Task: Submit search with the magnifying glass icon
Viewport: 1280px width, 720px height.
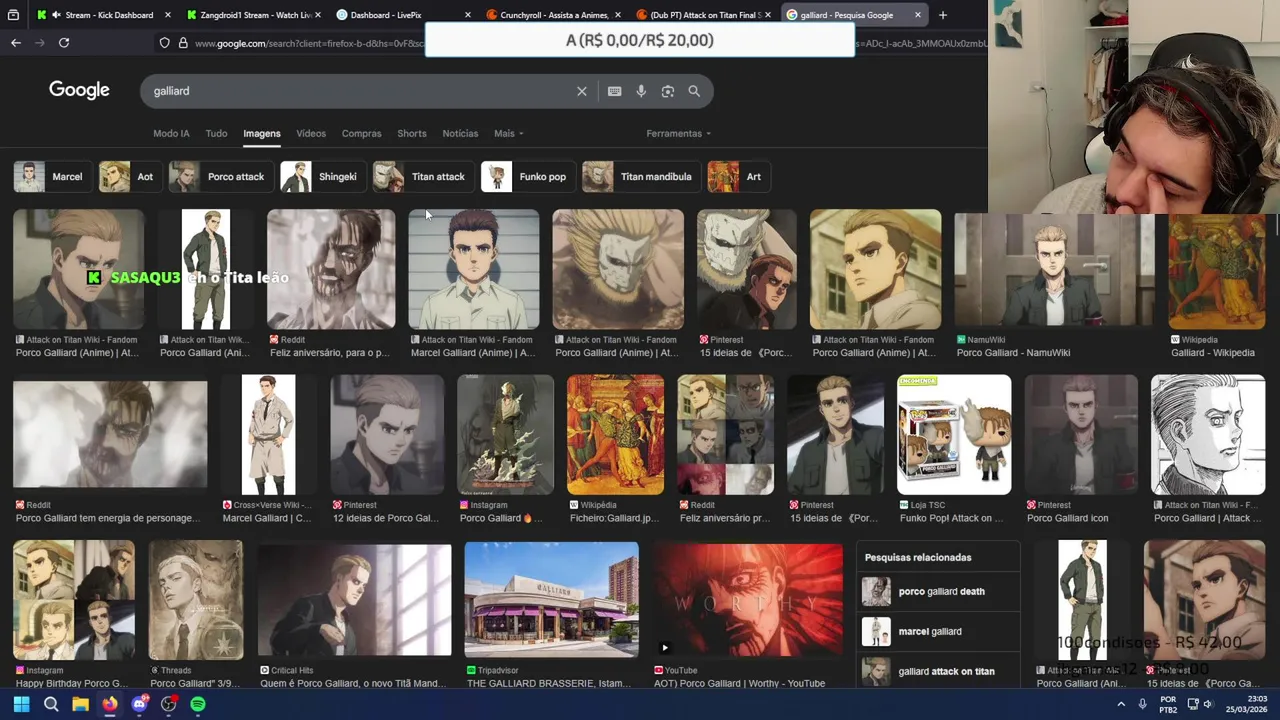Action: click(694, 91)
